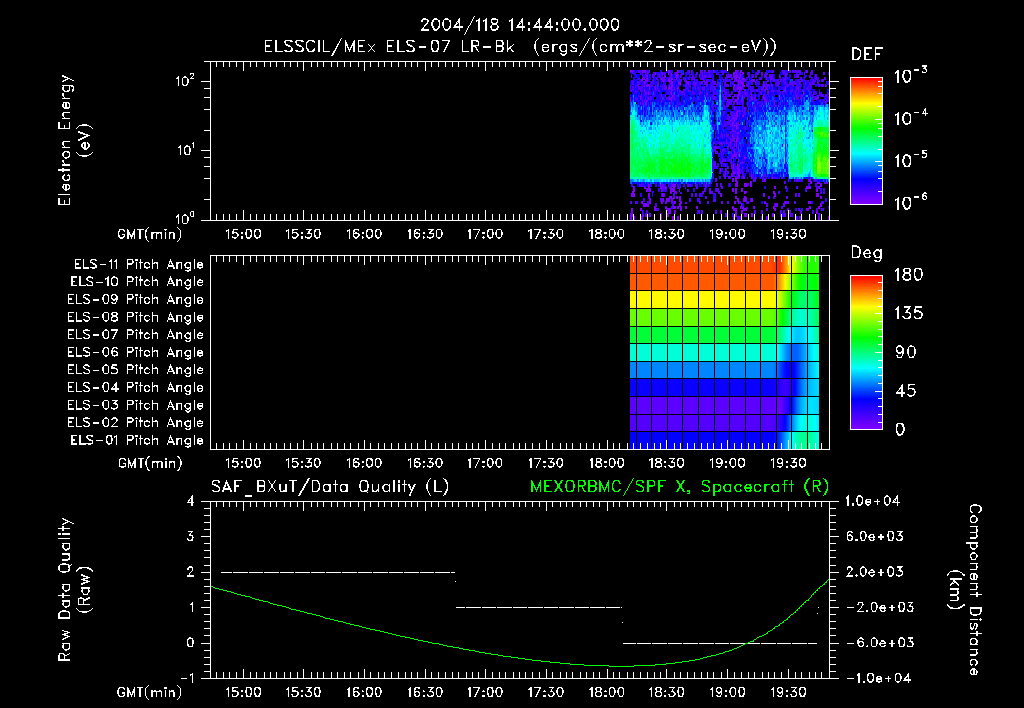Click the 6.0e+03 right axis value

click(x=874, y=537)
